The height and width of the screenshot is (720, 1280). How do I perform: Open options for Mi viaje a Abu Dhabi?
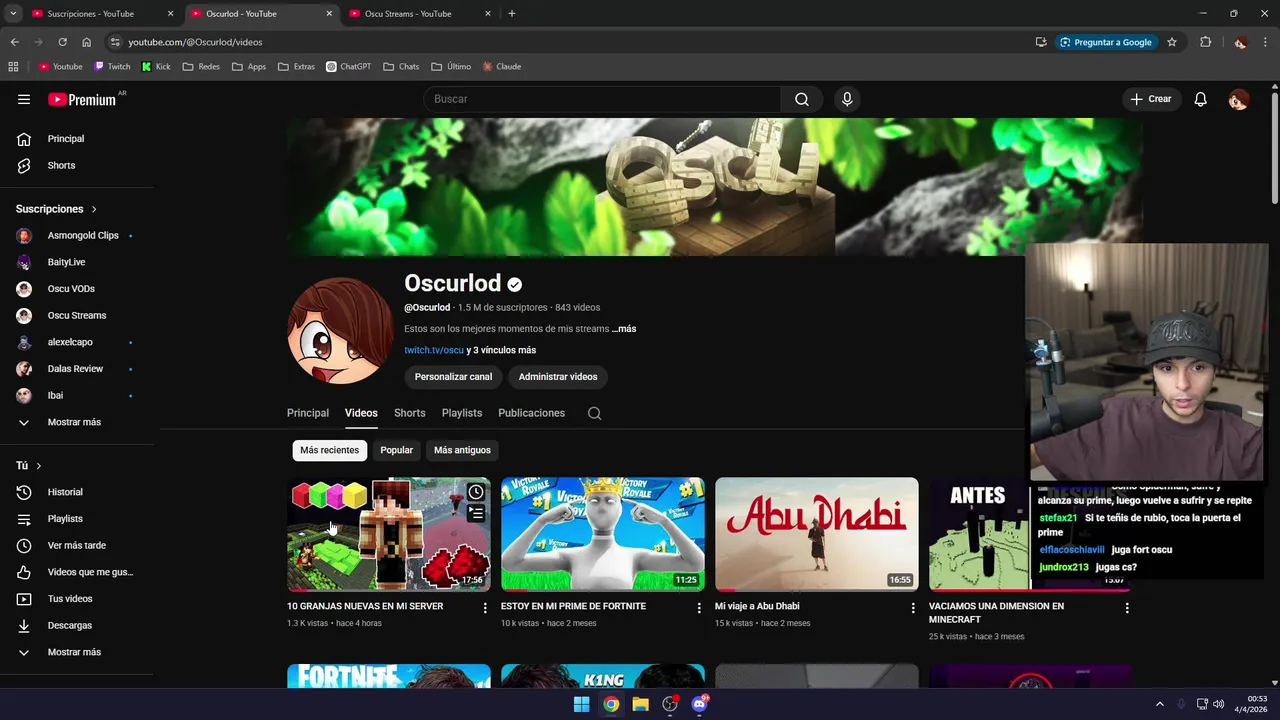(x=912, y=608)
